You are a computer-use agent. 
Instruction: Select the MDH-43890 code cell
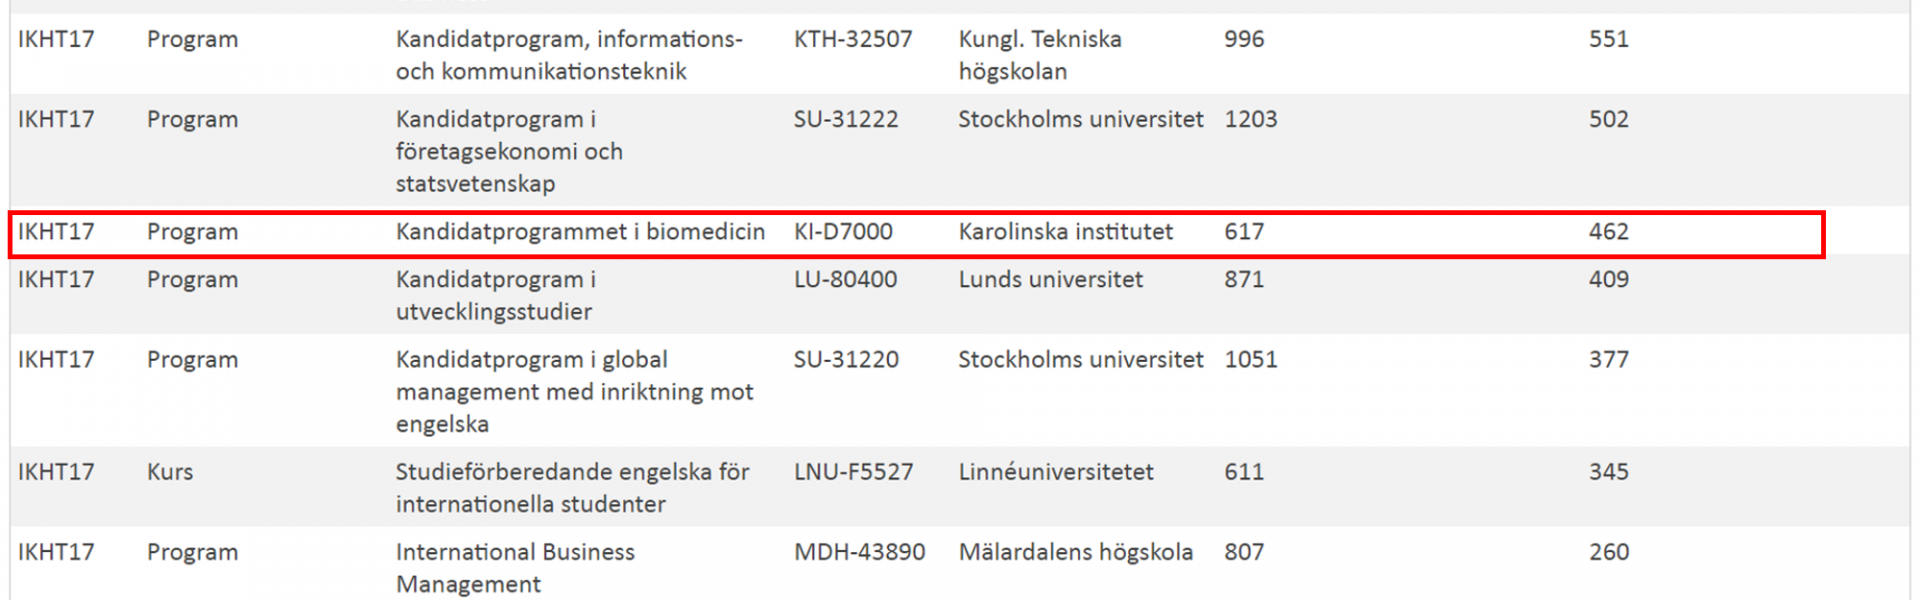(859, 552)
